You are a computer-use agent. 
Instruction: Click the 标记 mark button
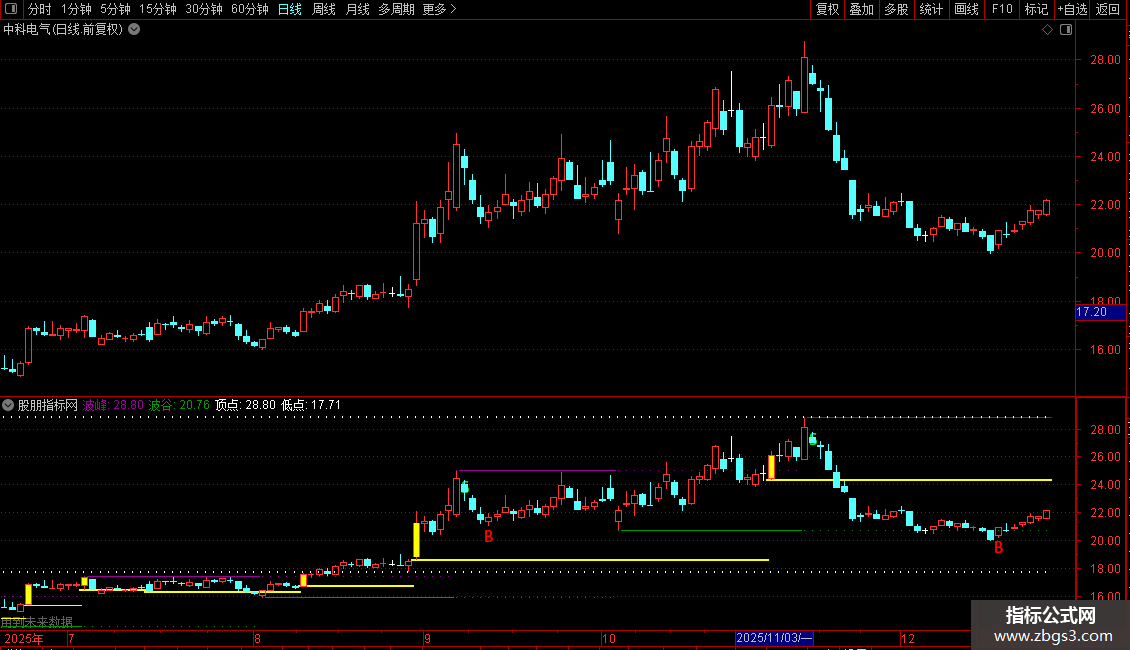1036,9
